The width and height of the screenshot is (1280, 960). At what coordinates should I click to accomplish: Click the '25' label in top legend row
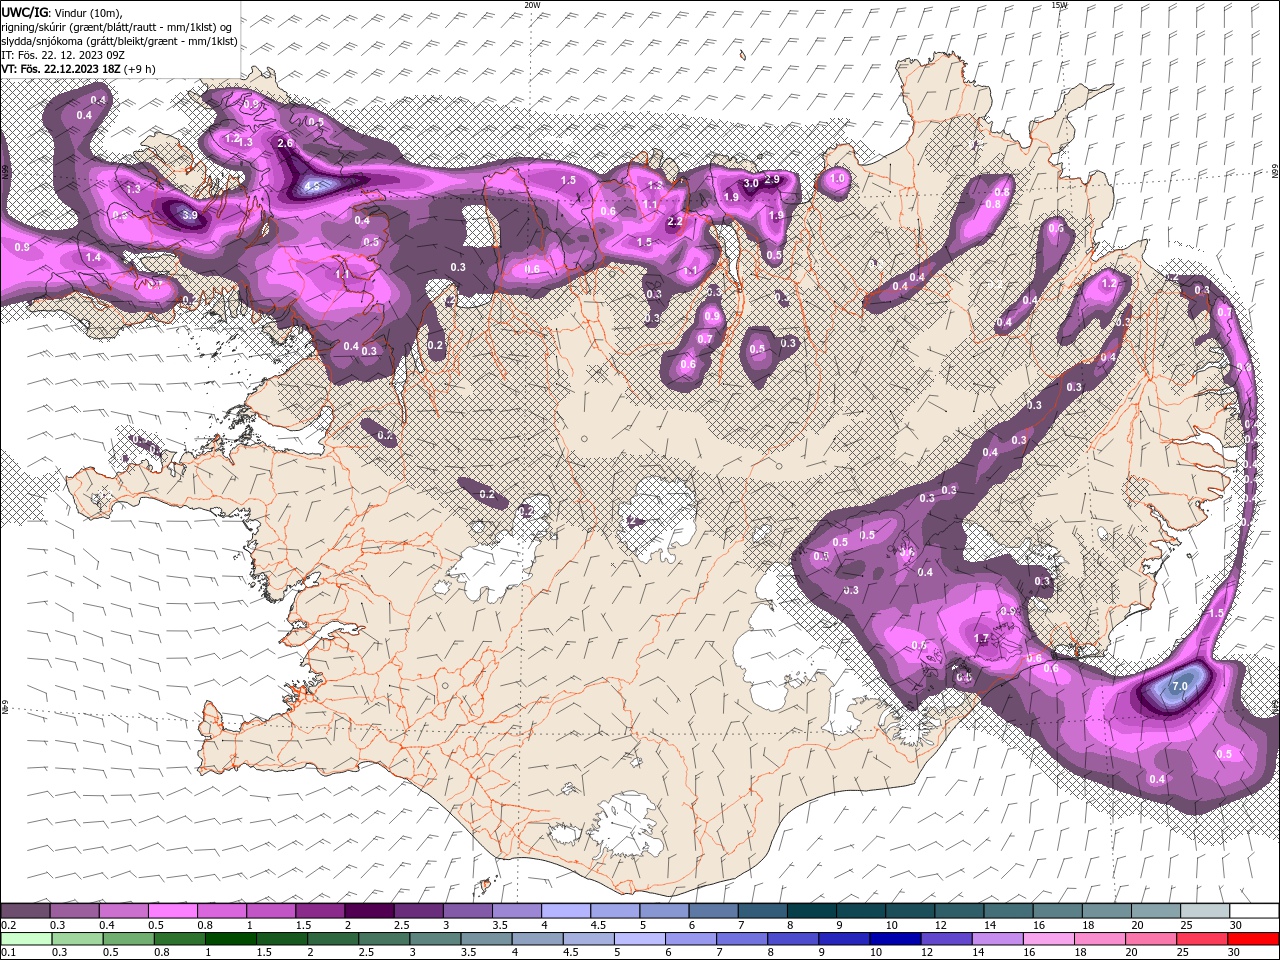pos(1185,925)
